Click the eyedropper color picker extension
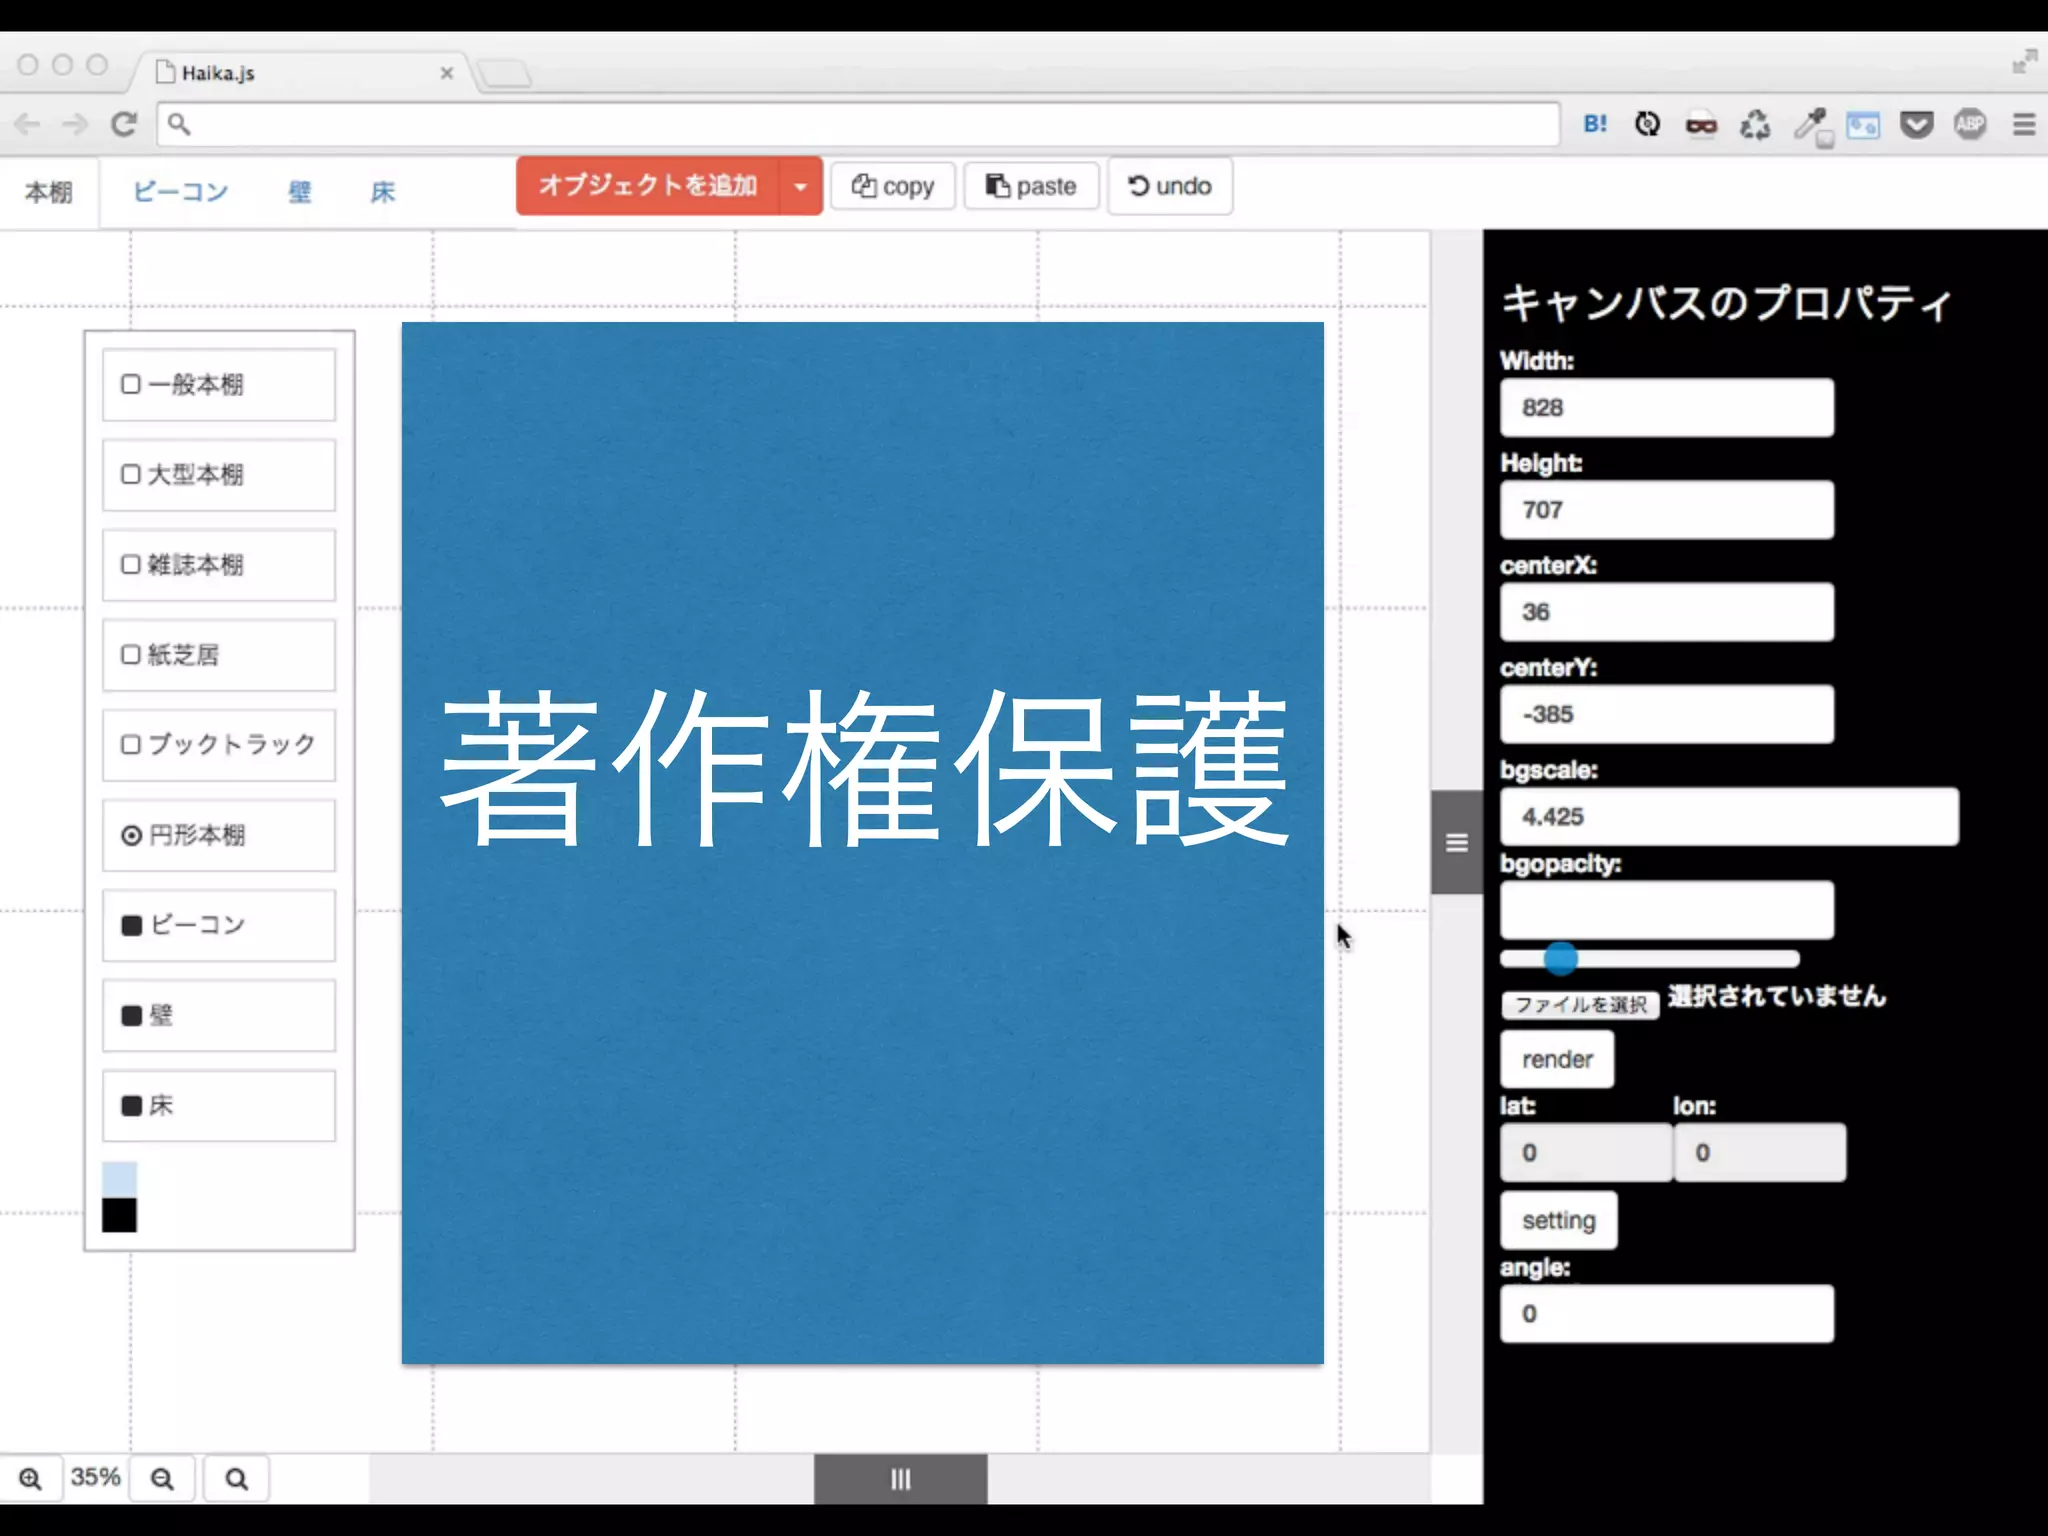Image resolution: width=2048 pixels, height=1536 pixels. point(1811,126)
